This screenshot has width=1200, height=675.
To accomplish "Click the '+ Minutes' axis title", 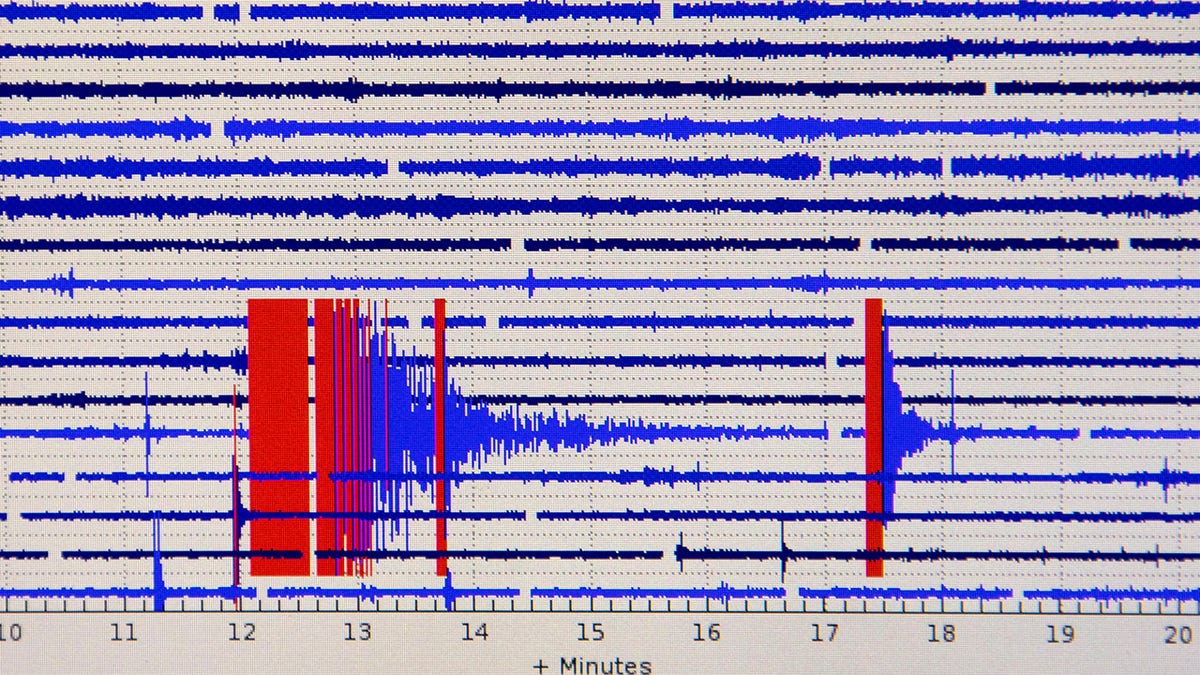I will pyautogui.click(x=592, y=665).
